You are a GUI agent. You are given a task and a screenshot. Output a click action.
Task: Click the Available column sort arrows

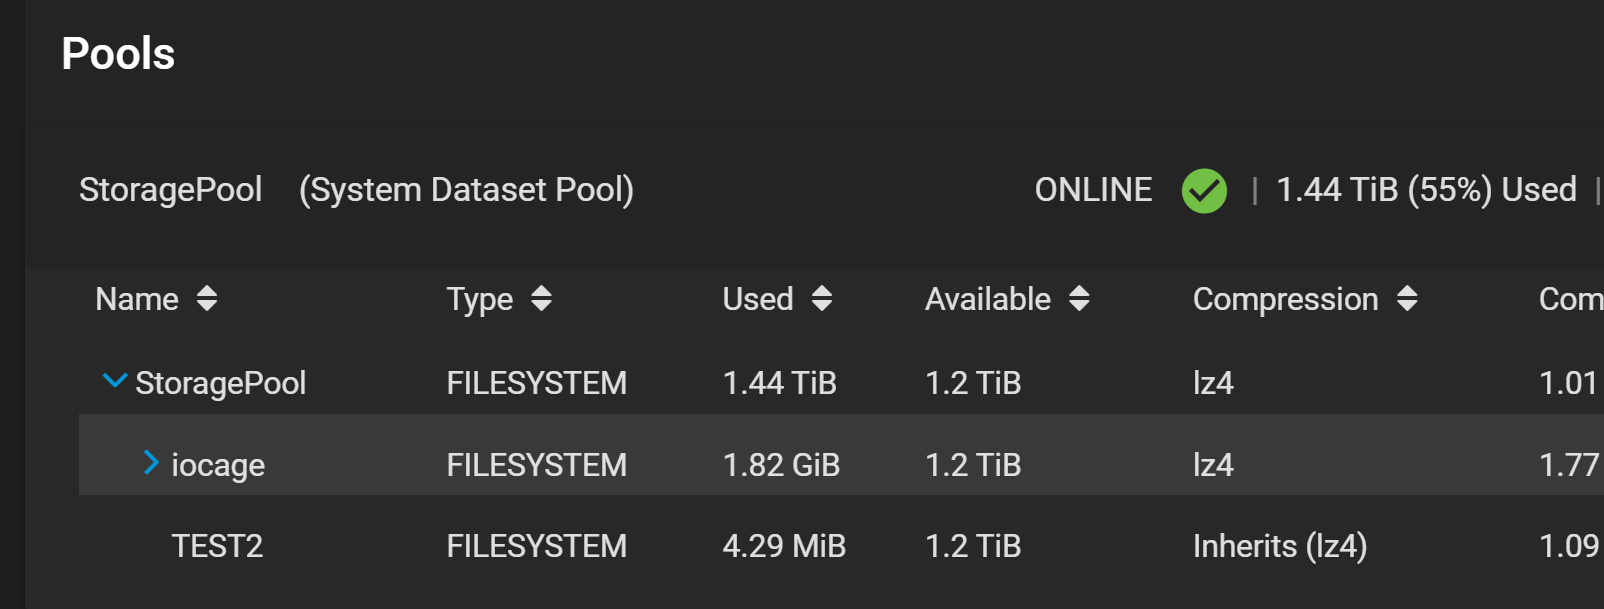click(1079, 298)
